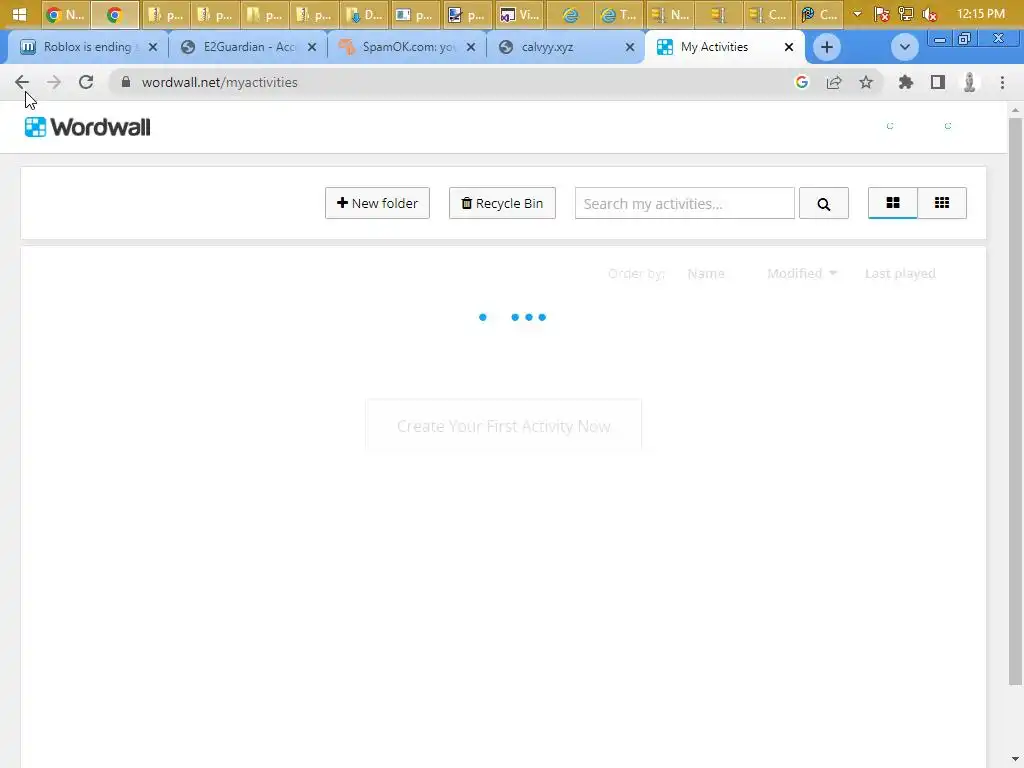Screen dimensions: 1024x768
Task: Open the Chrome profile avatar
Action: point(970,82)
